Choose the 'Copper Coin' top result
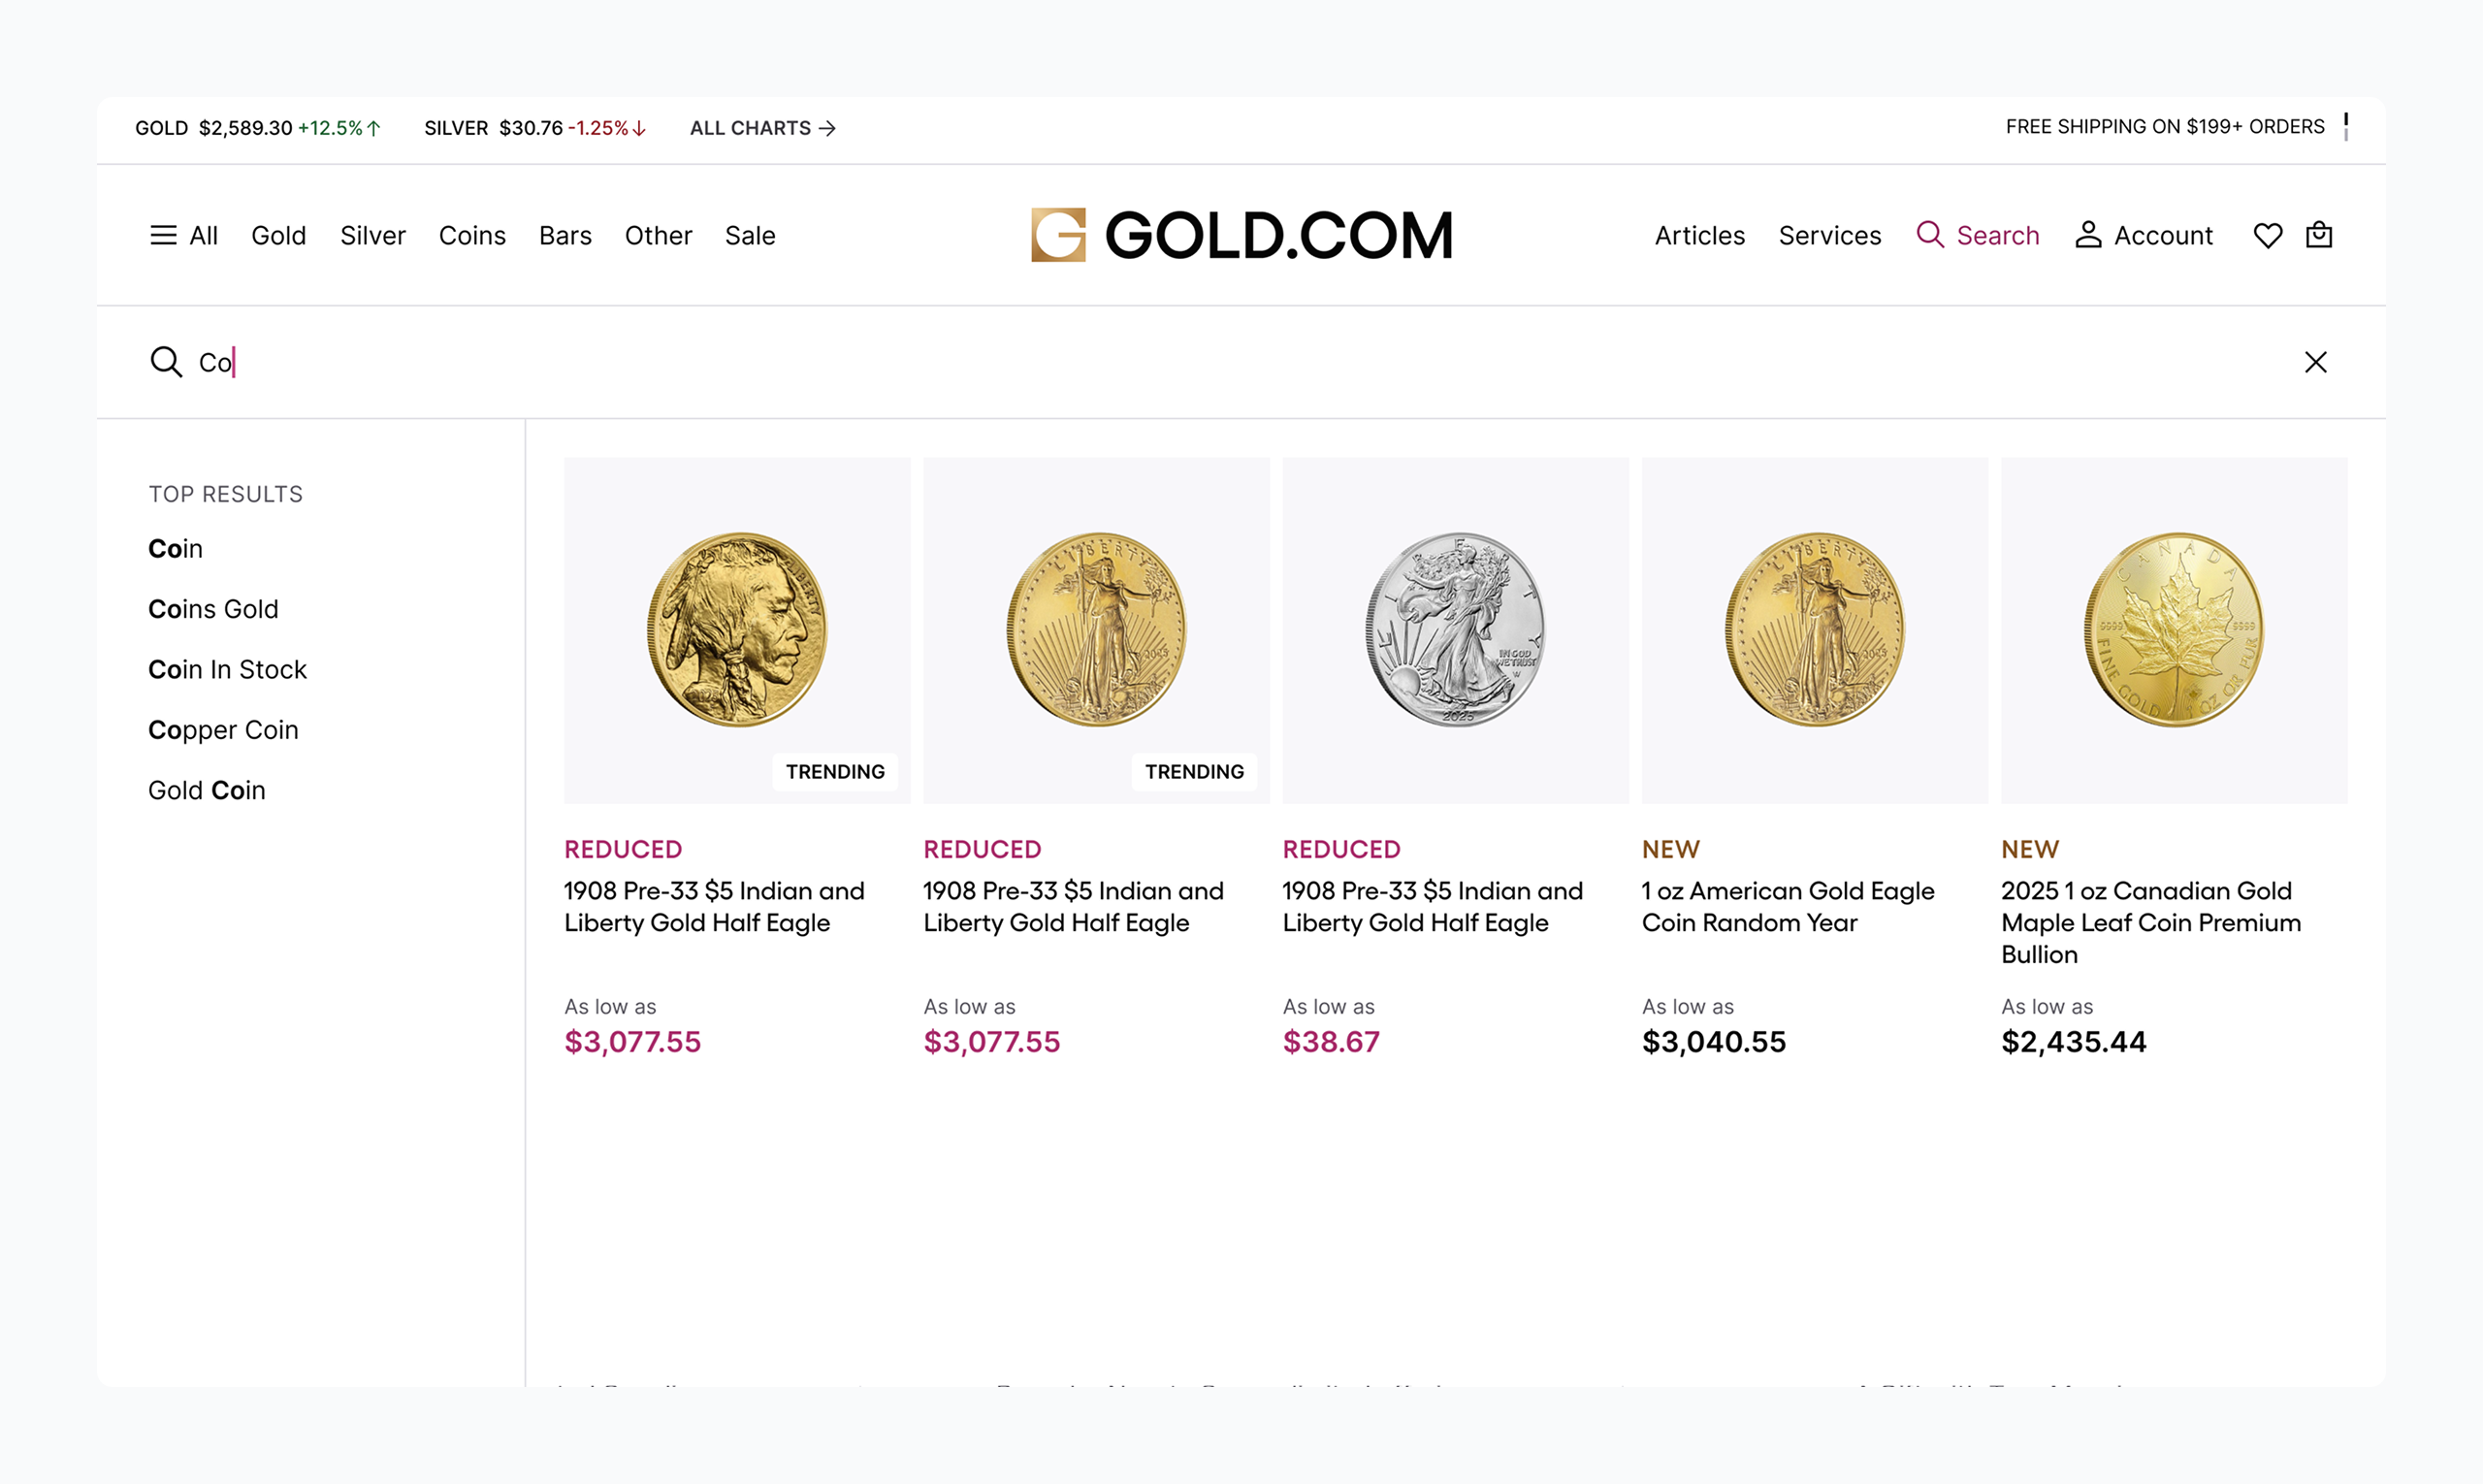 click(223, 730)
